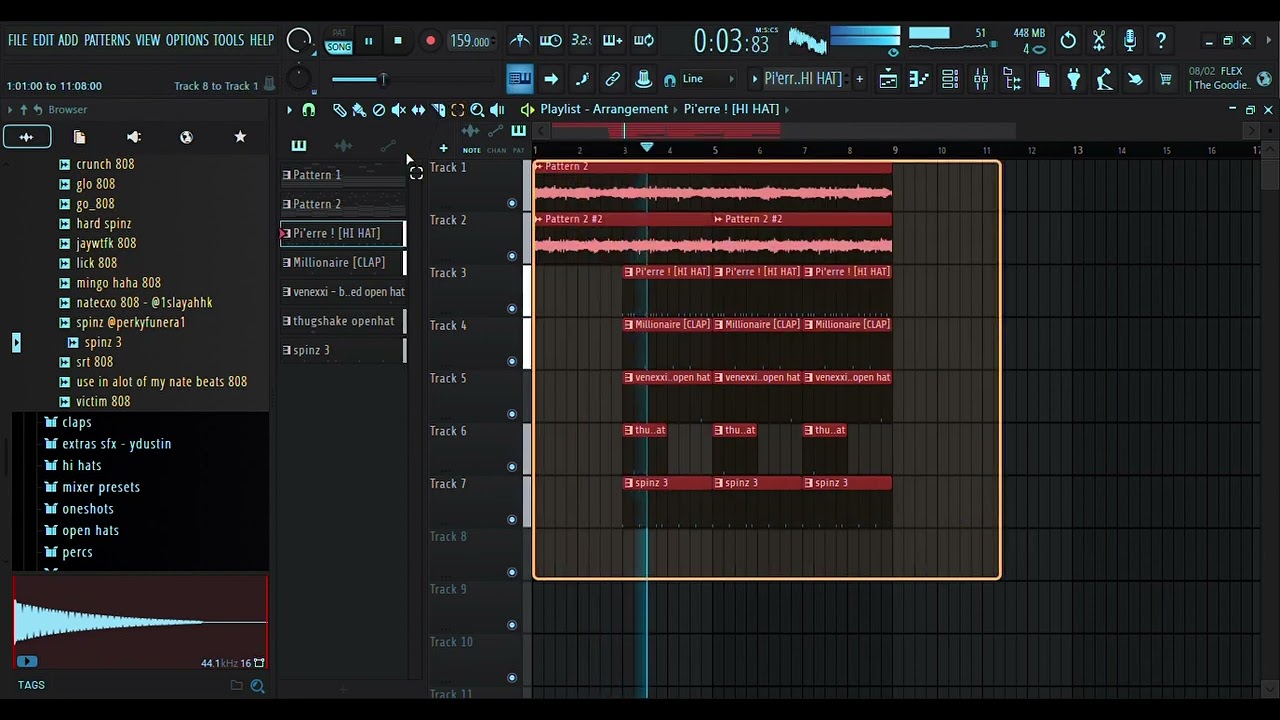Stop playback
The height and width of the screenshot is (720, 1280).
398,41
